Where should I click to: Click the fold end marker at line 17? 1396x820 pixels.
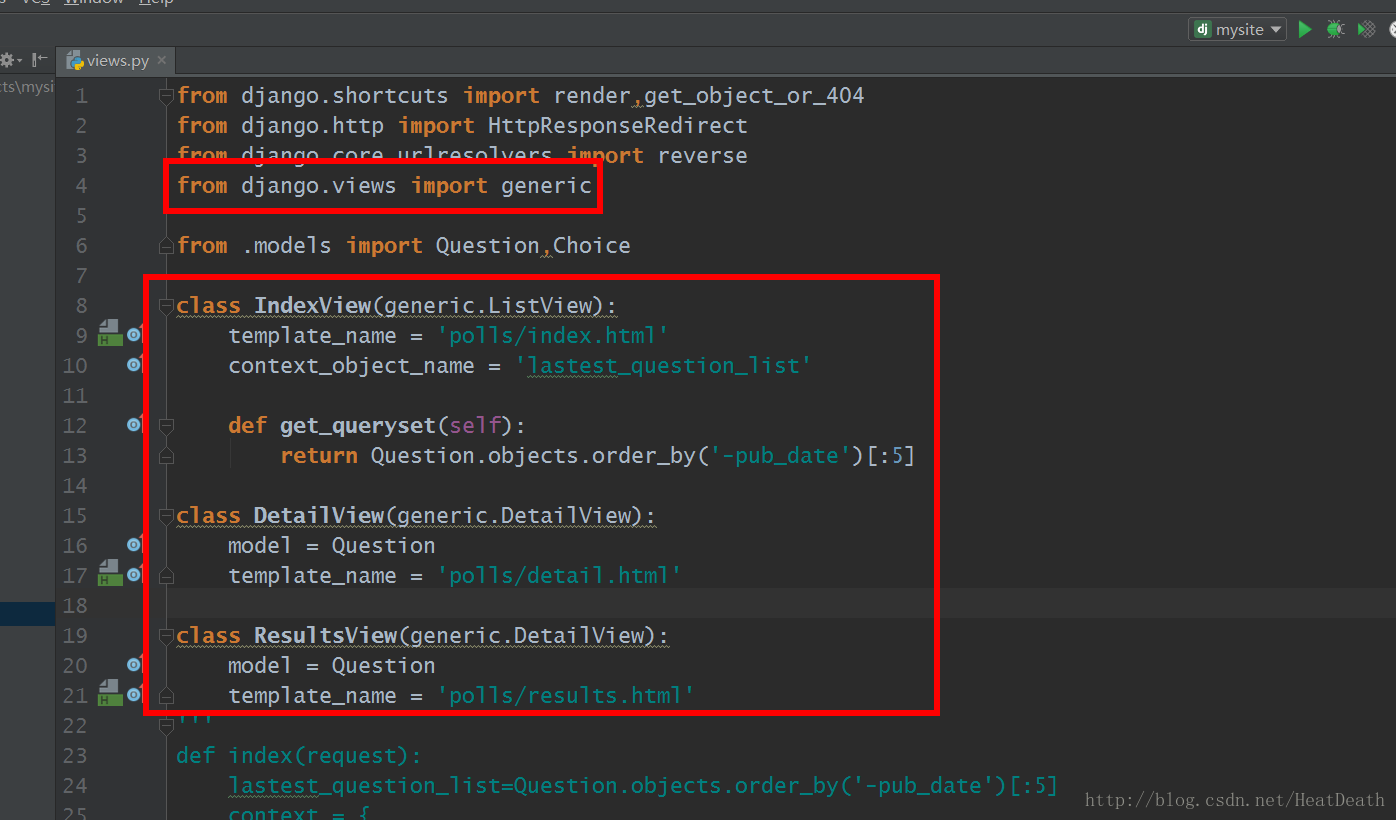[167, 576]
